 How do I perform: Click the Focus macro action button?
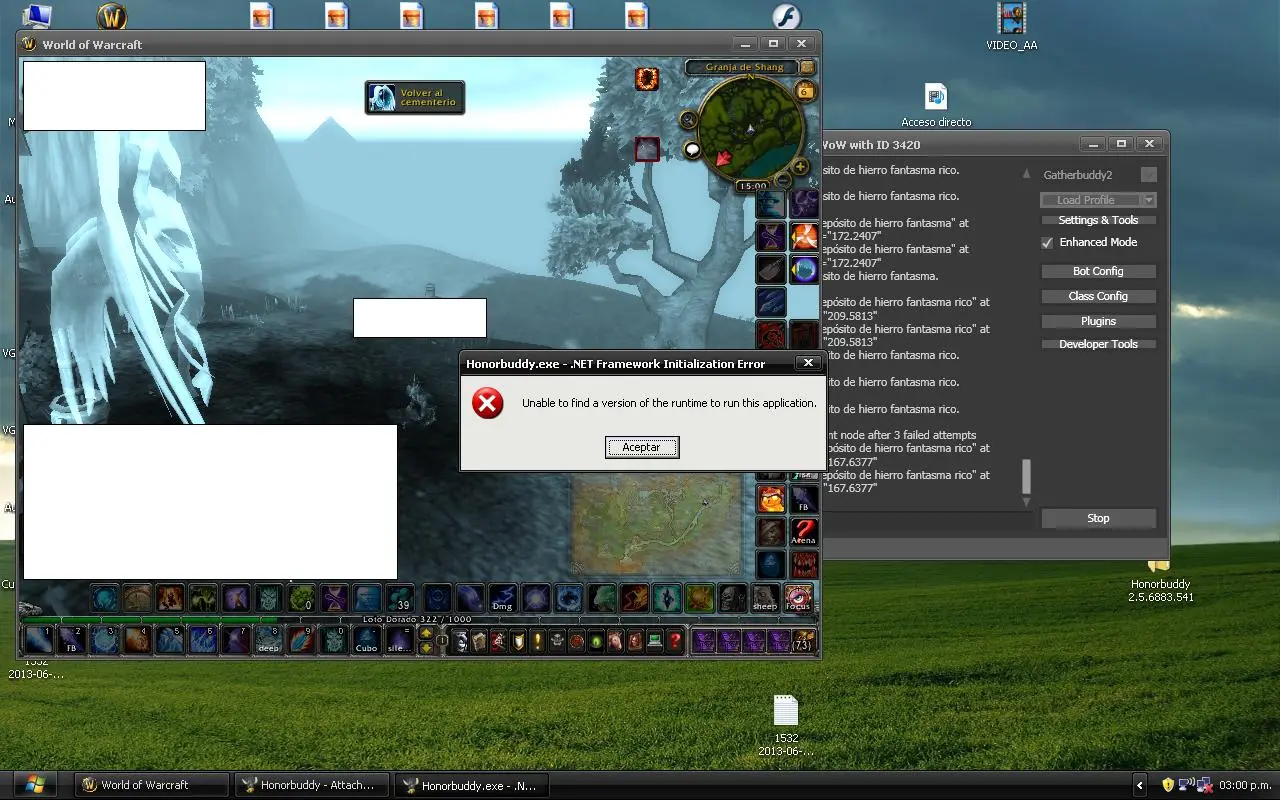pyautogui.click(x=798, y=597)
